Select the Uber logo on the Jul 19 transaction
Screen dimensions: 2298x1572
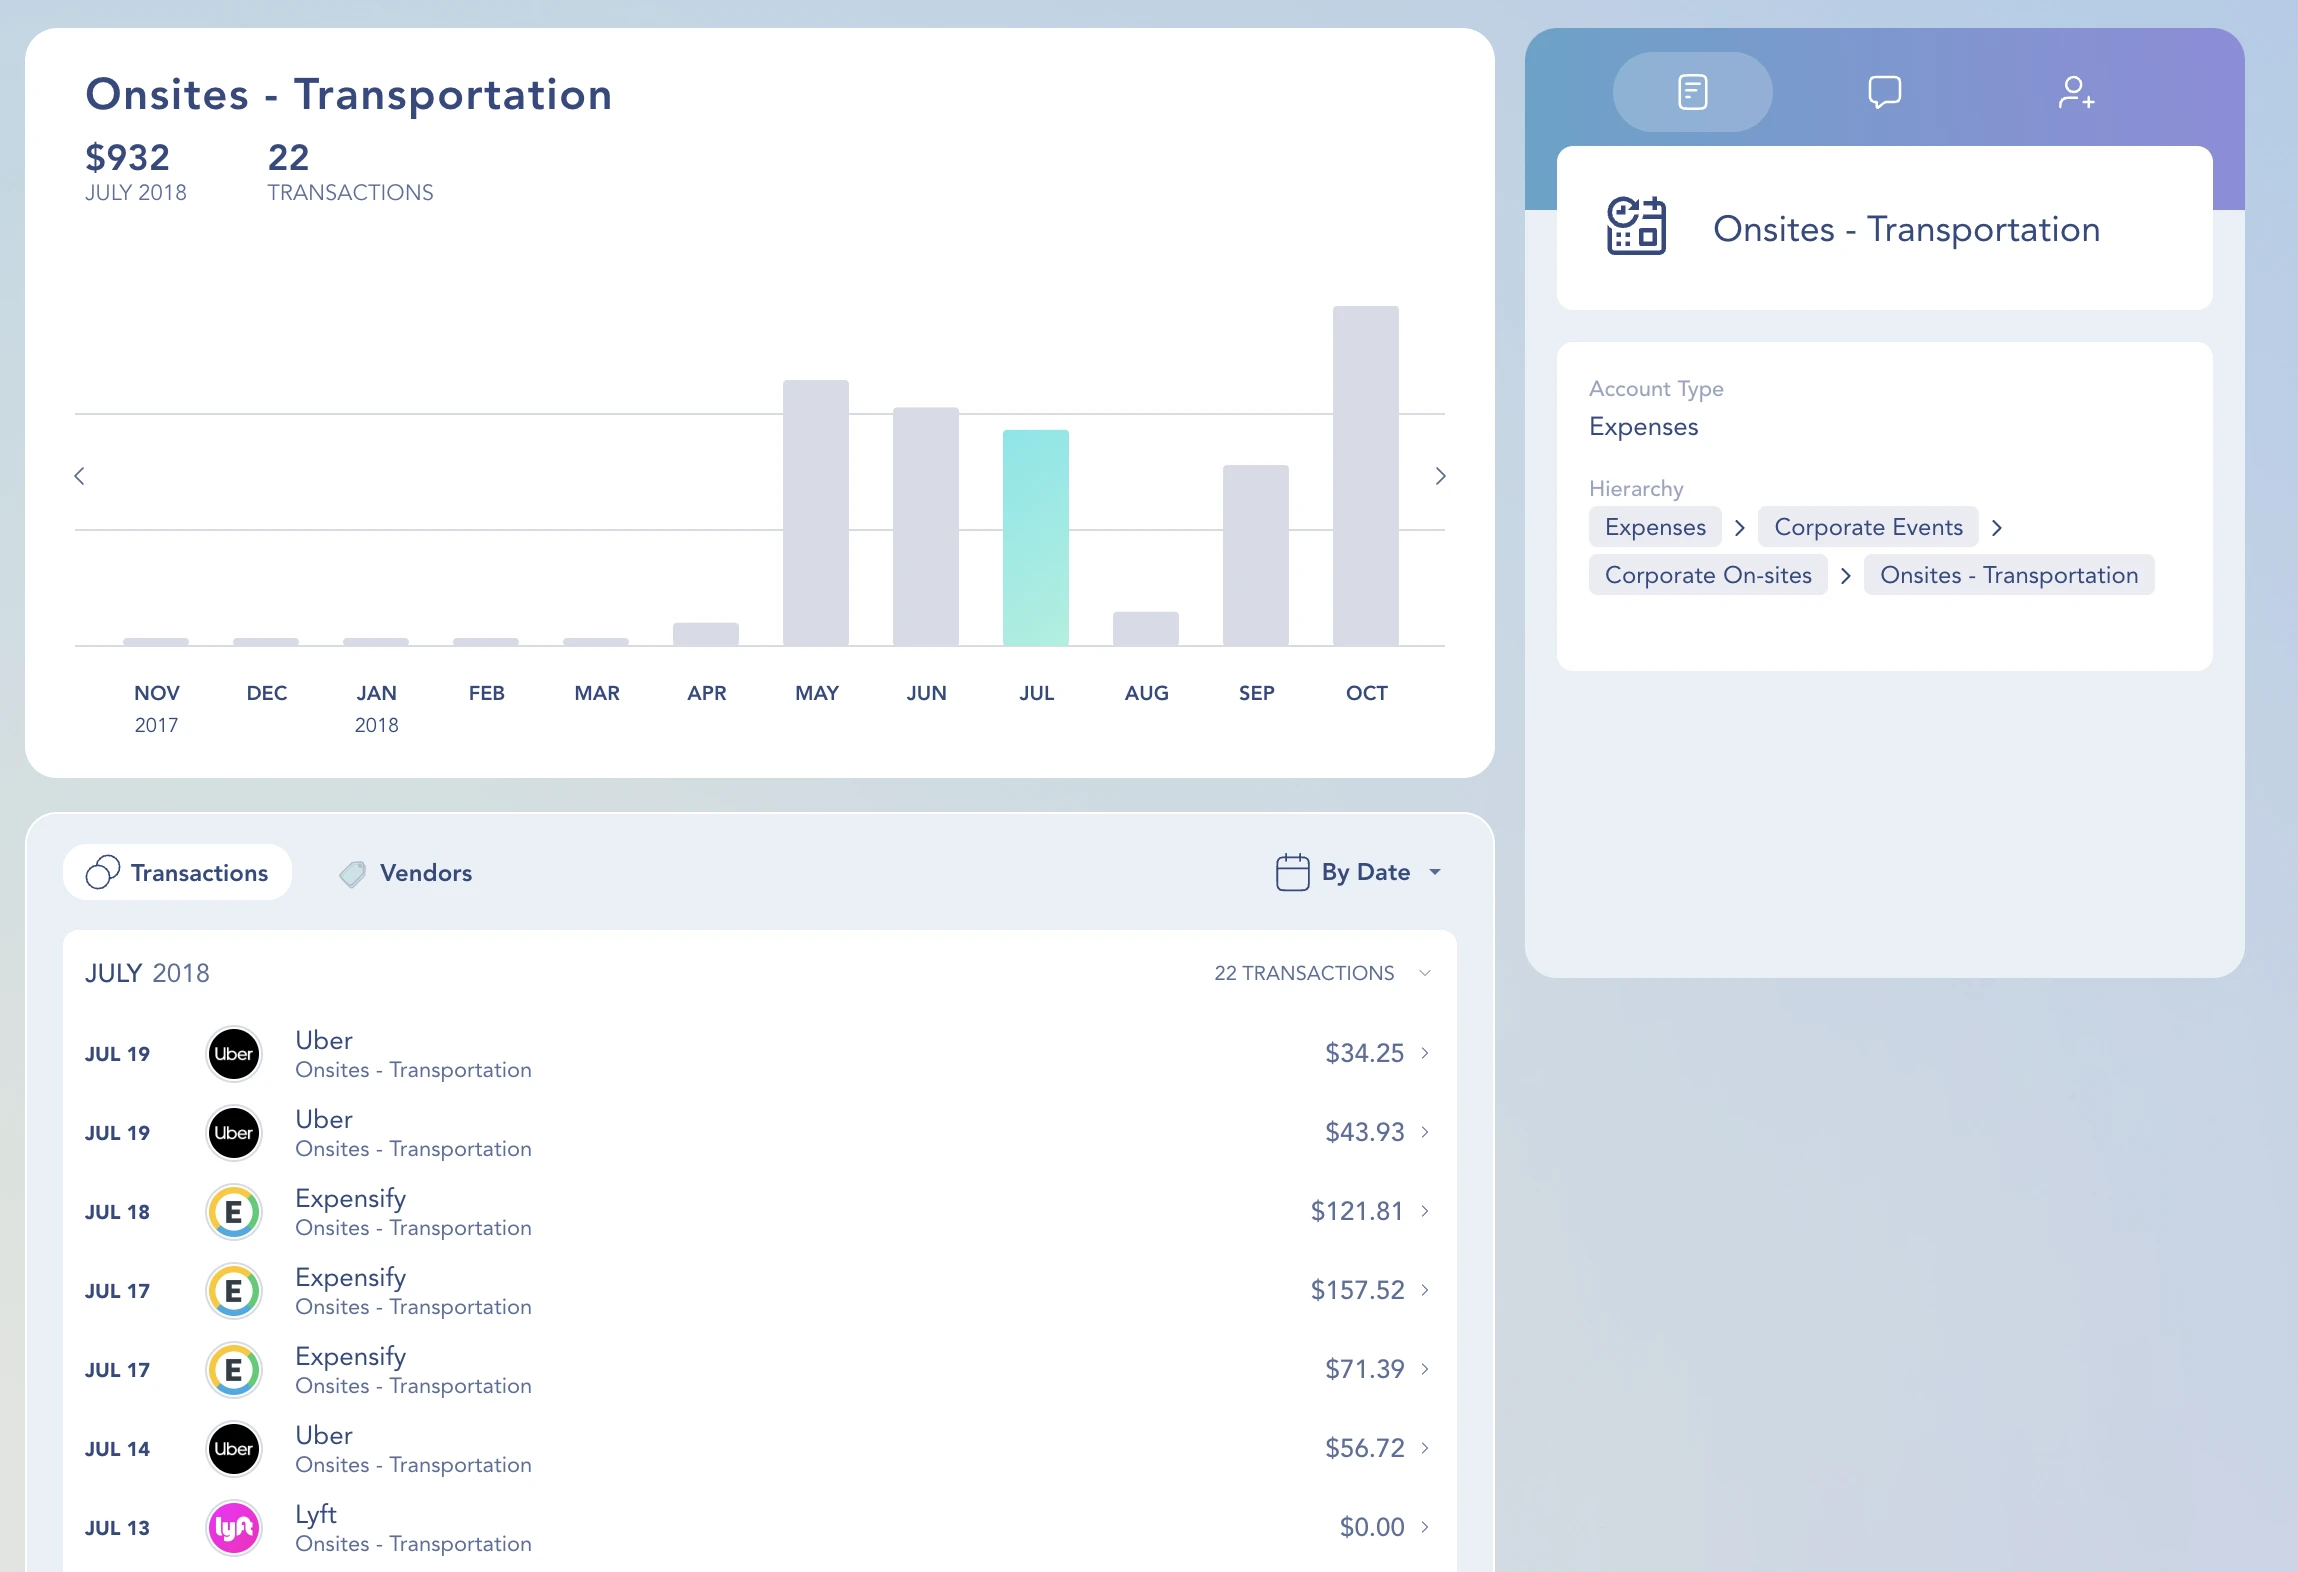click(x=233, y=1053)
